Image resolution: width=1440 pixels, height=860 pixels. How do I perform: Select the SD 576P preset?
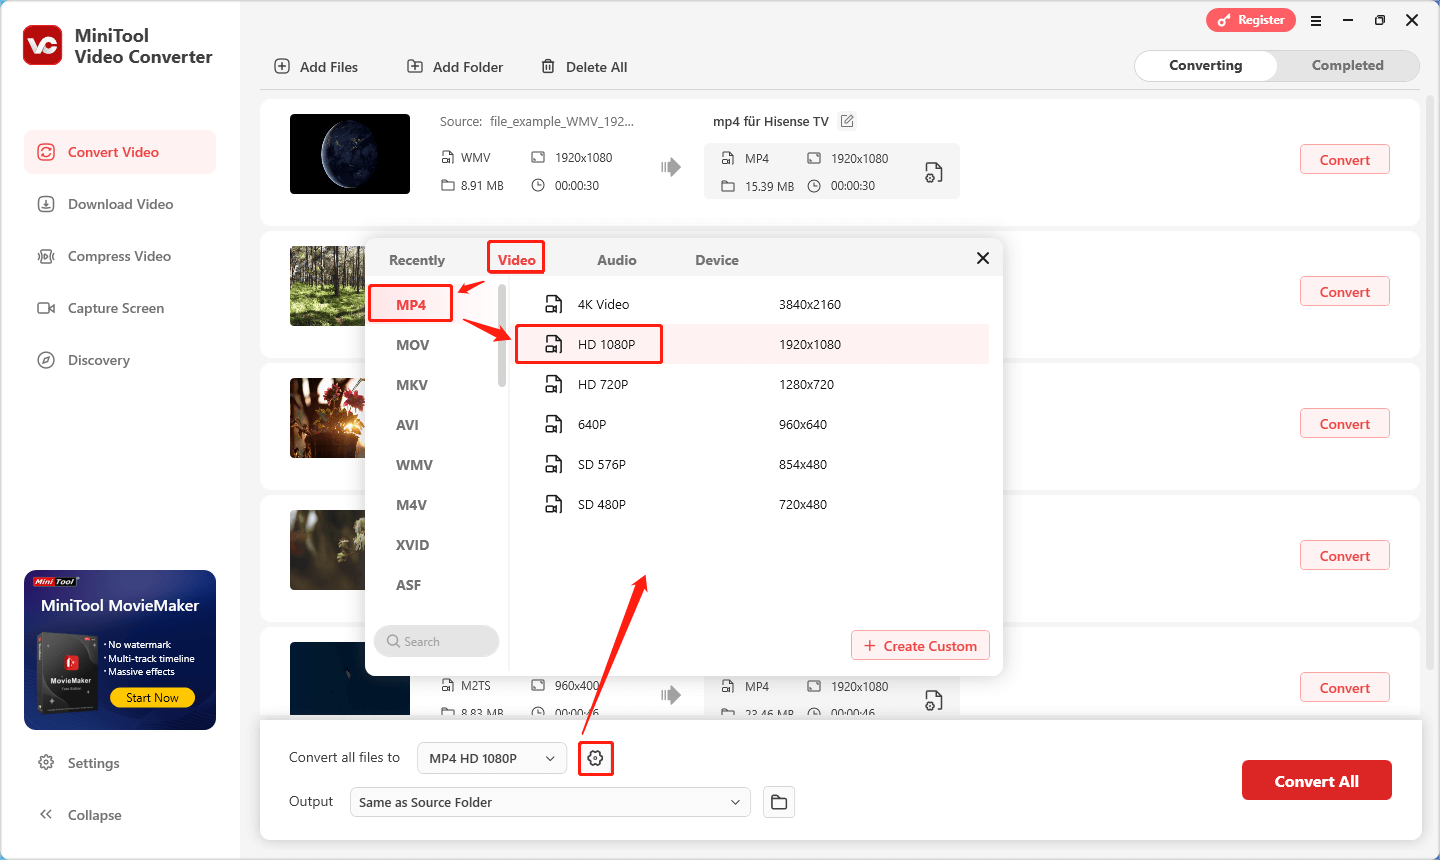tap(752, 464)
